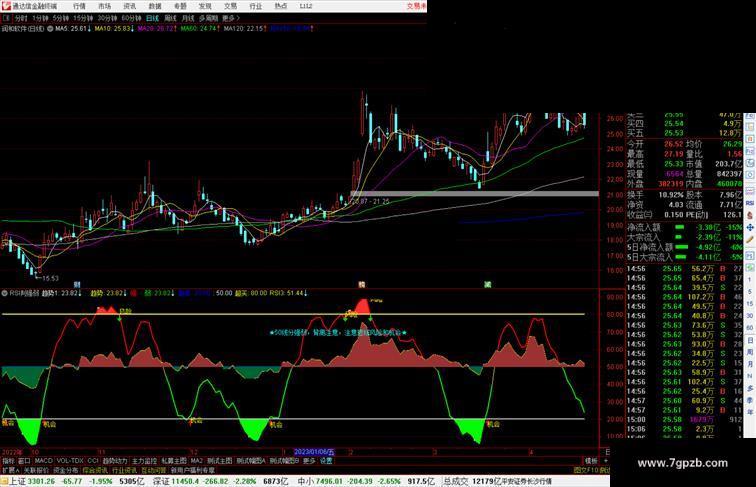Viewport: 756px width, 487px height.
Task: Expand 更多 timeframe options
Action: 230,18
